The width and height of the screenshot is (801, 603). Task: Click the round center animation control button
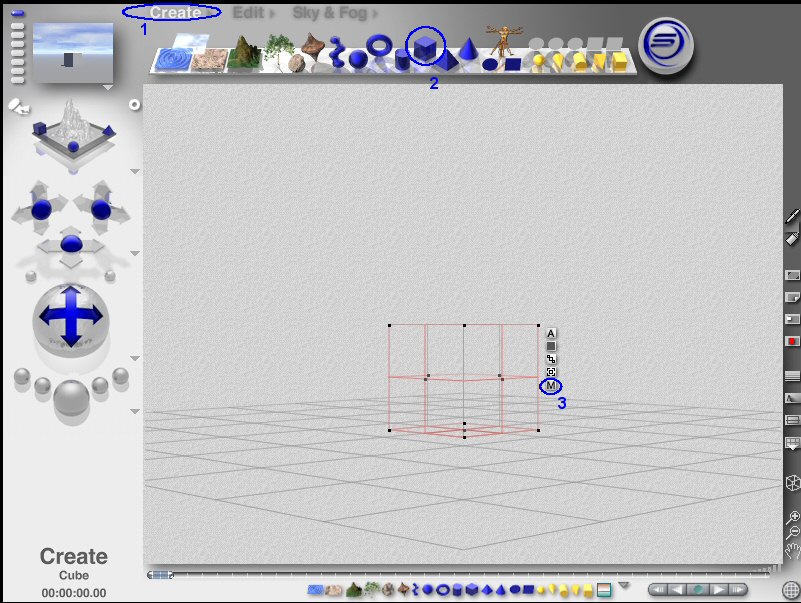click(698, 590)
